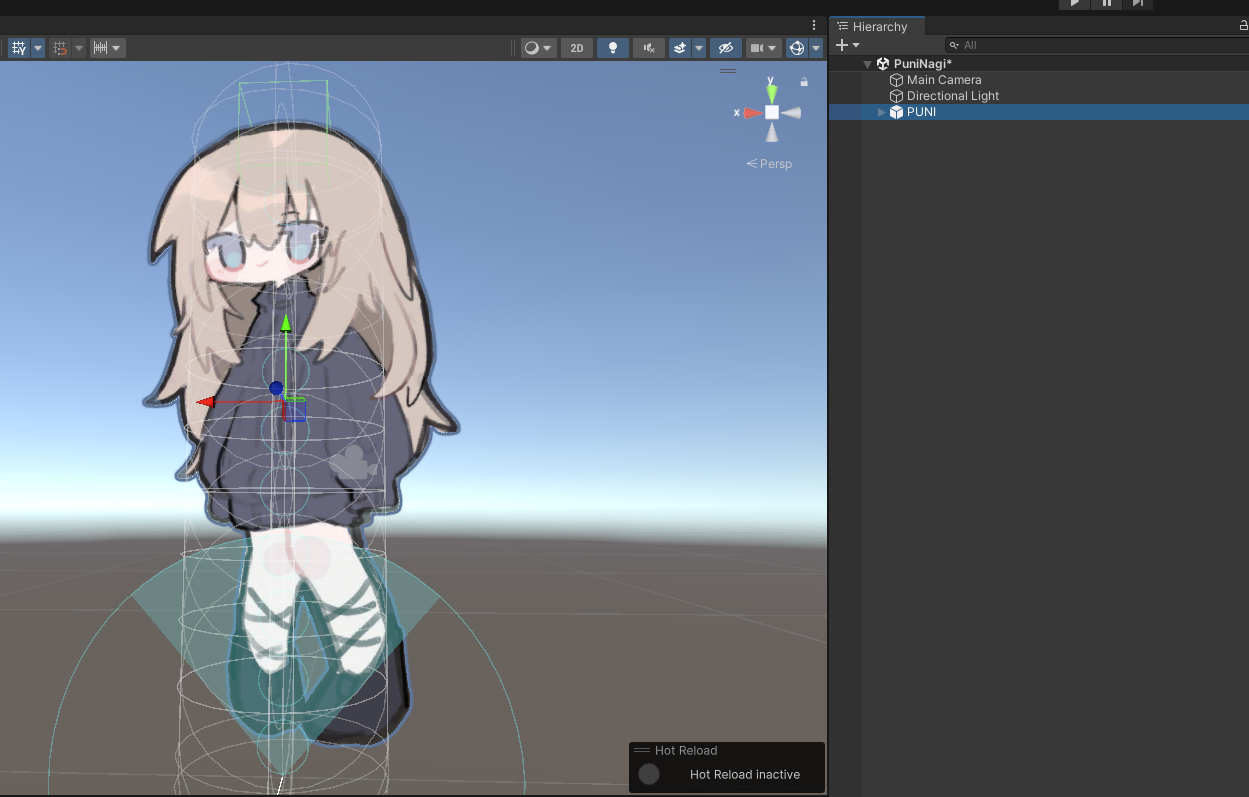Click the green Y axis gizmo cone
Image resolution: width=1249 pixels, height=797 pixels.
coord(772,94)
